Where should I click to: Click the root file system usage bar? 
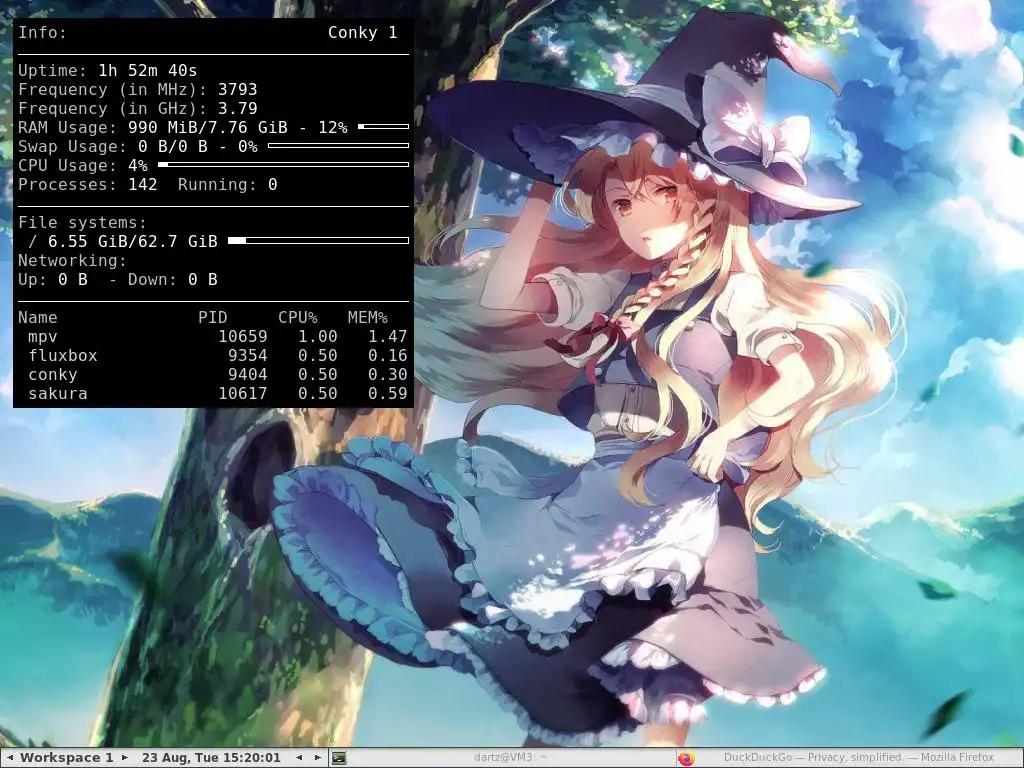coord(318,241)
